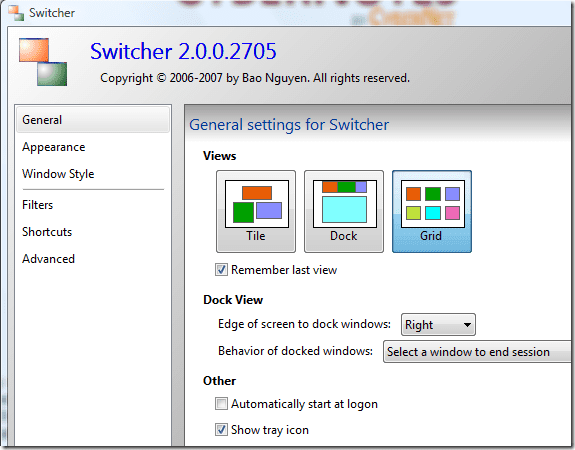Image resolution: width=575 pixels, height=450 pixels.
Task: Toggle Remember last view checkbox
Action: pos(221,270)
